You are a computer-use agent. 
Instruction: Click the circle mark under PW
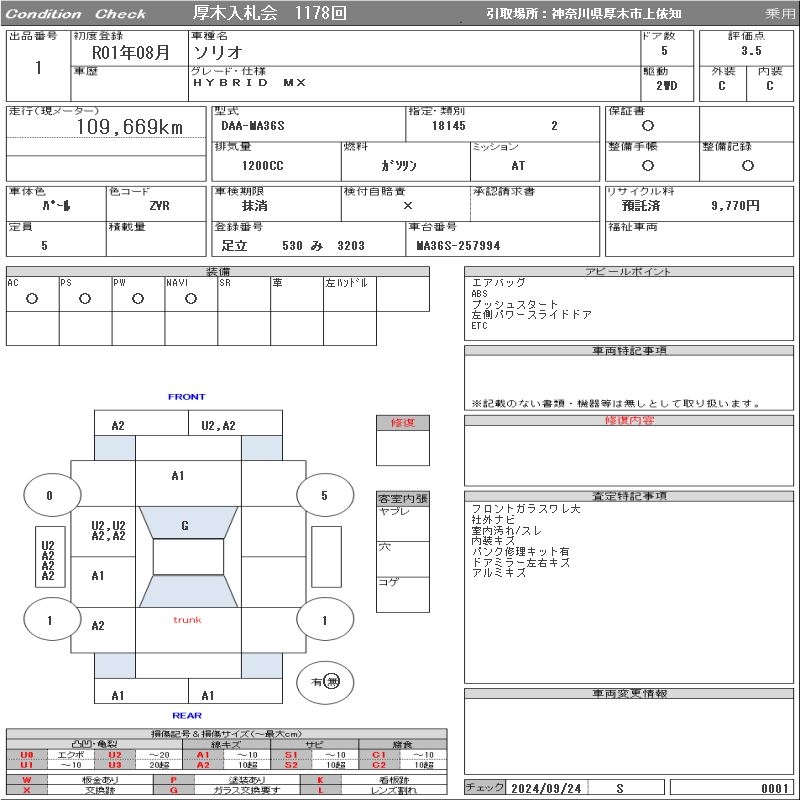pos(138,299)
